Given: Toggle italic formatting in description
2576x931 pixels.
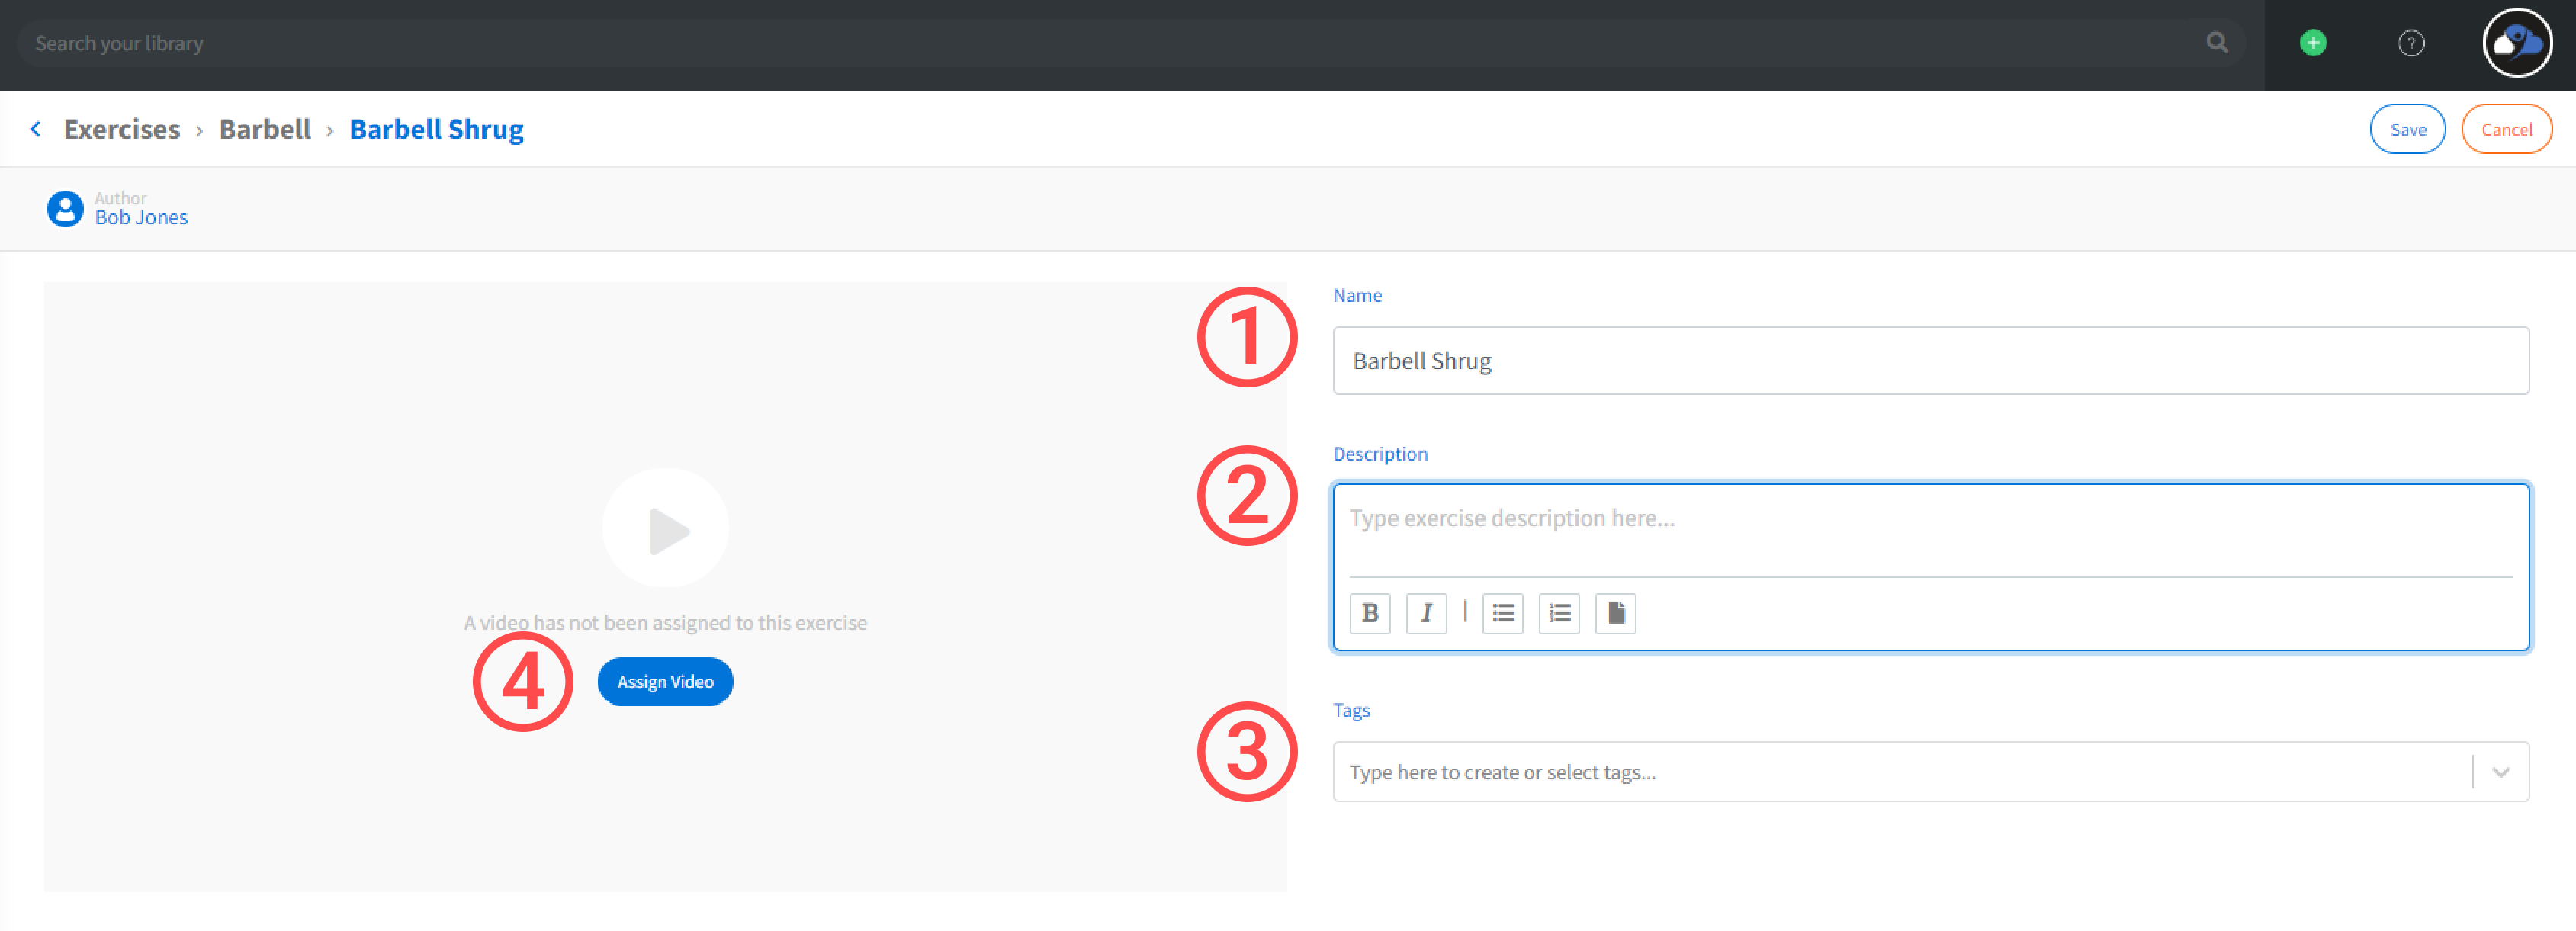Looking at the screenshot, I should (1426, 613).
